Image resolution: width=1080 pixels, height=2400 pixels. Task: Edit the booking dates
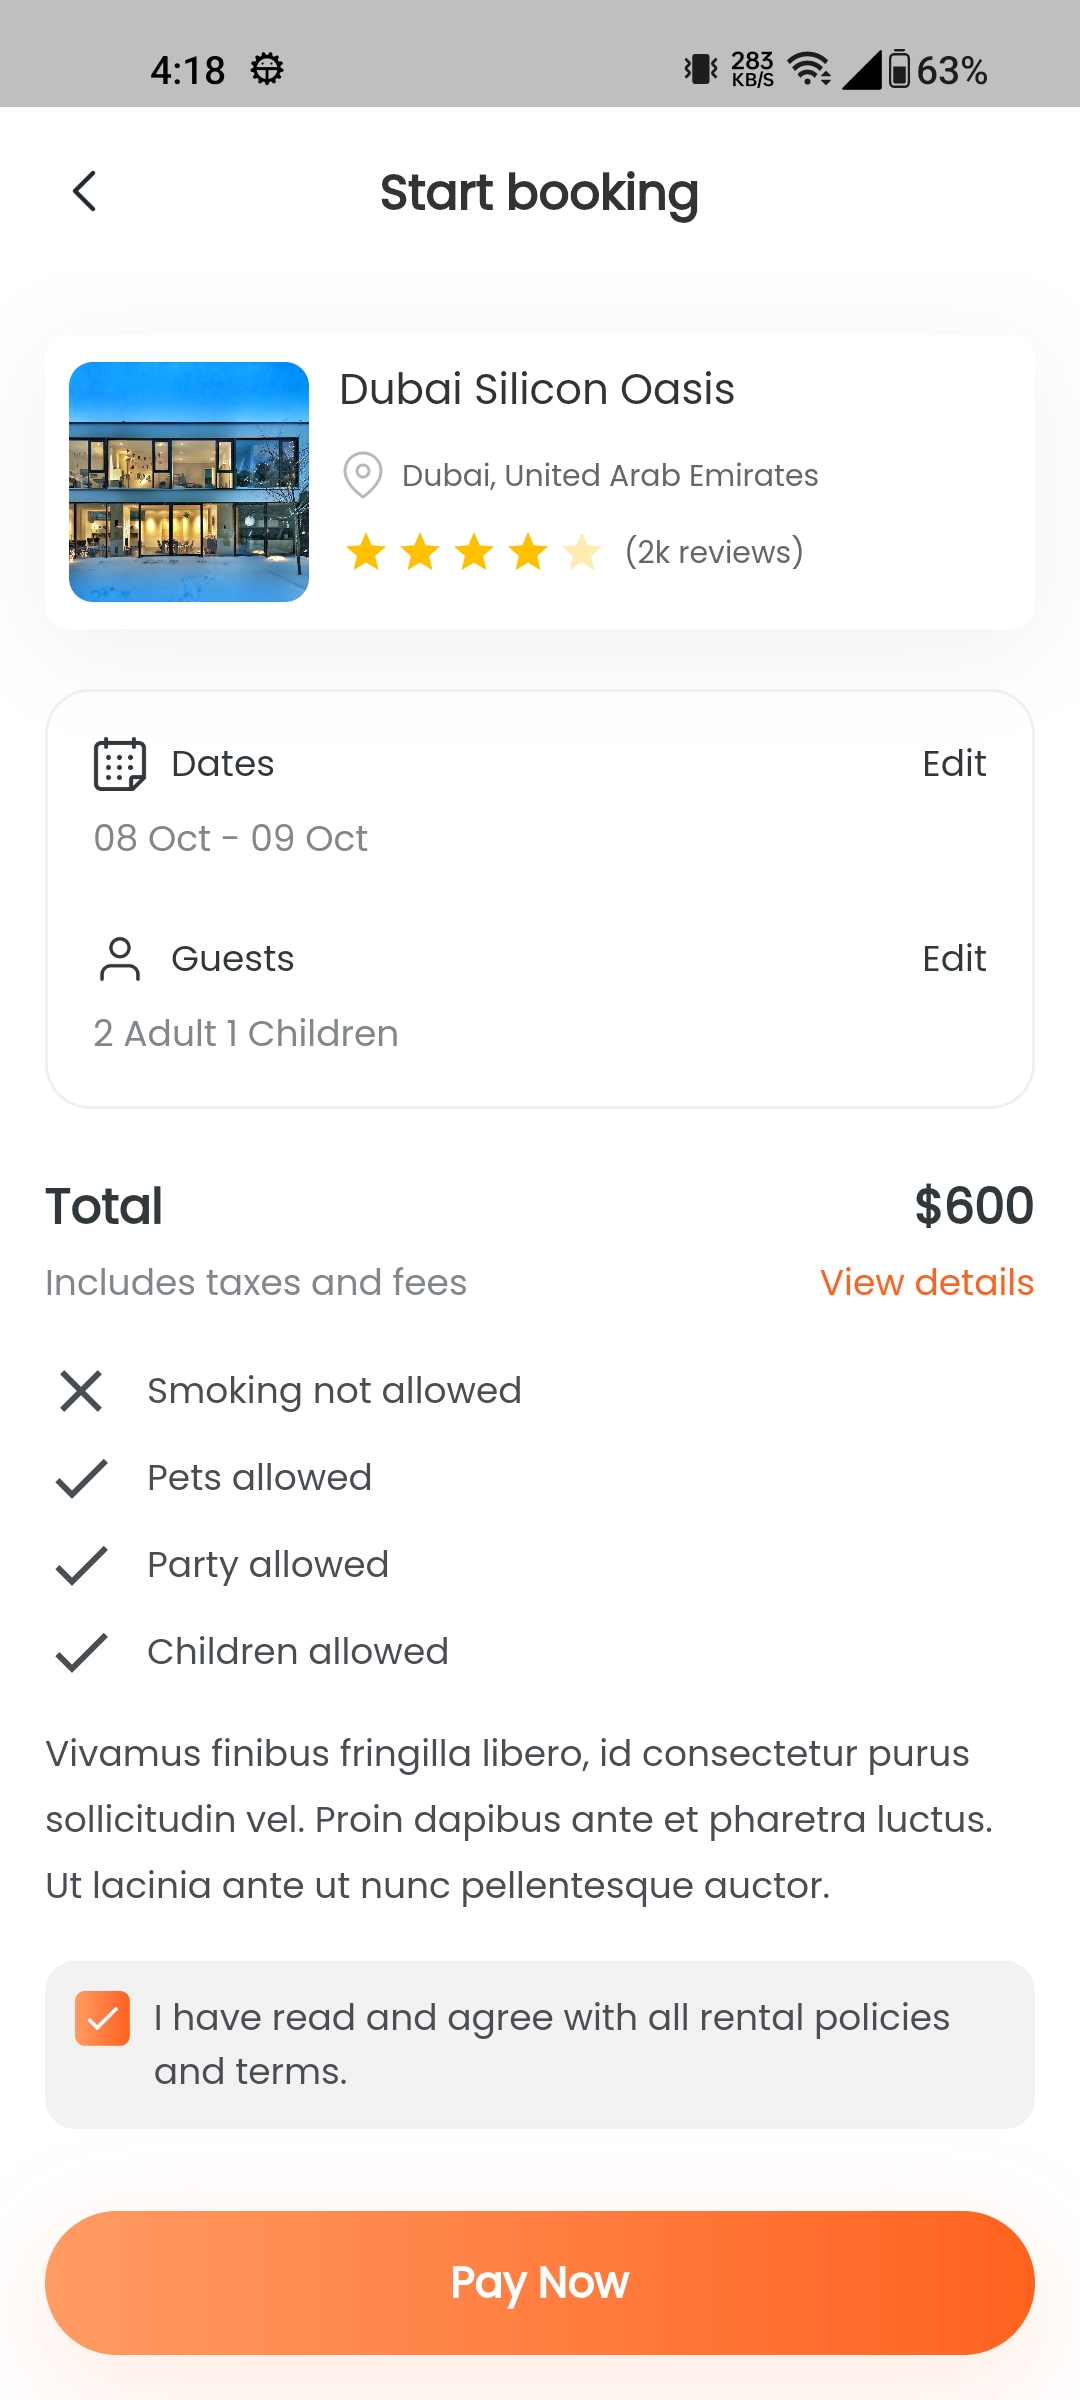[954, 764]
